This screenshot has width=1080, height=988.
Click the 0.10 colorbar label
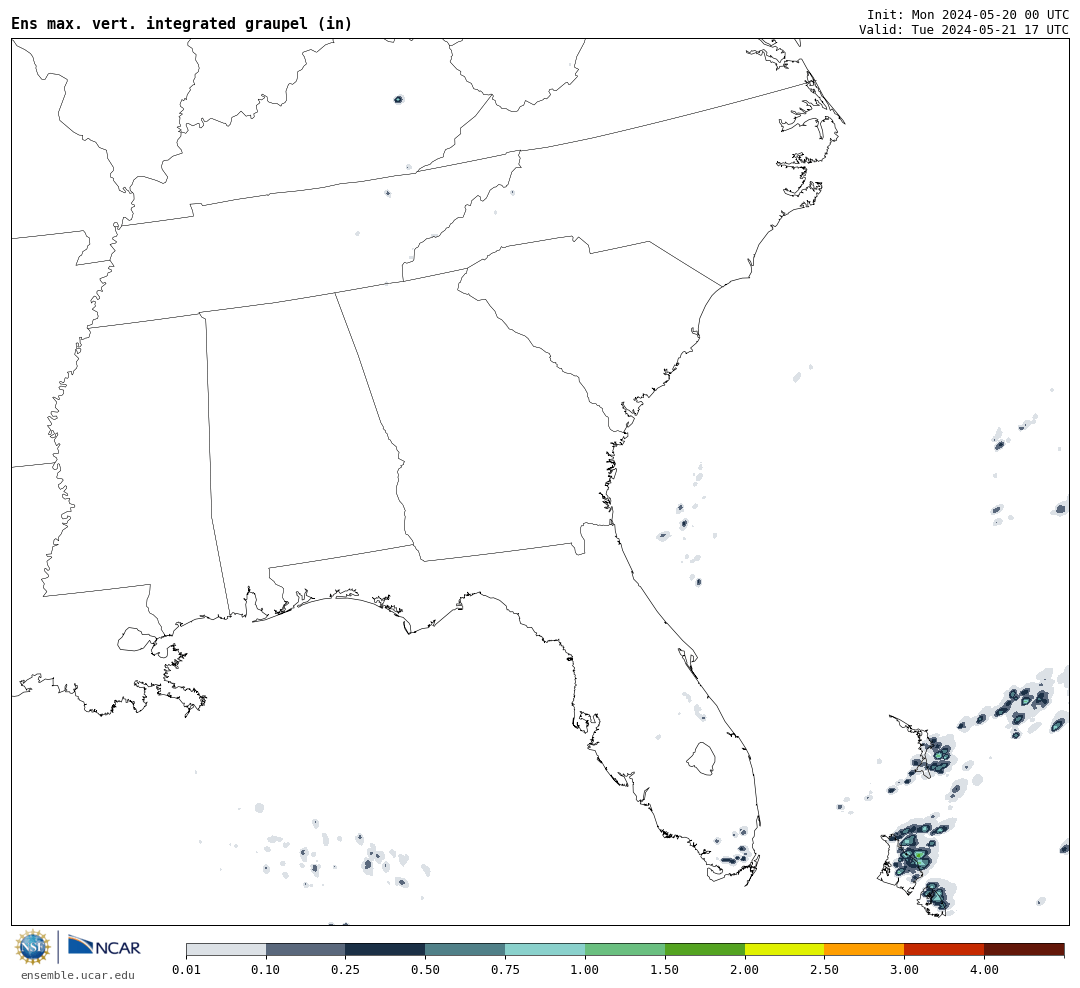266,970
